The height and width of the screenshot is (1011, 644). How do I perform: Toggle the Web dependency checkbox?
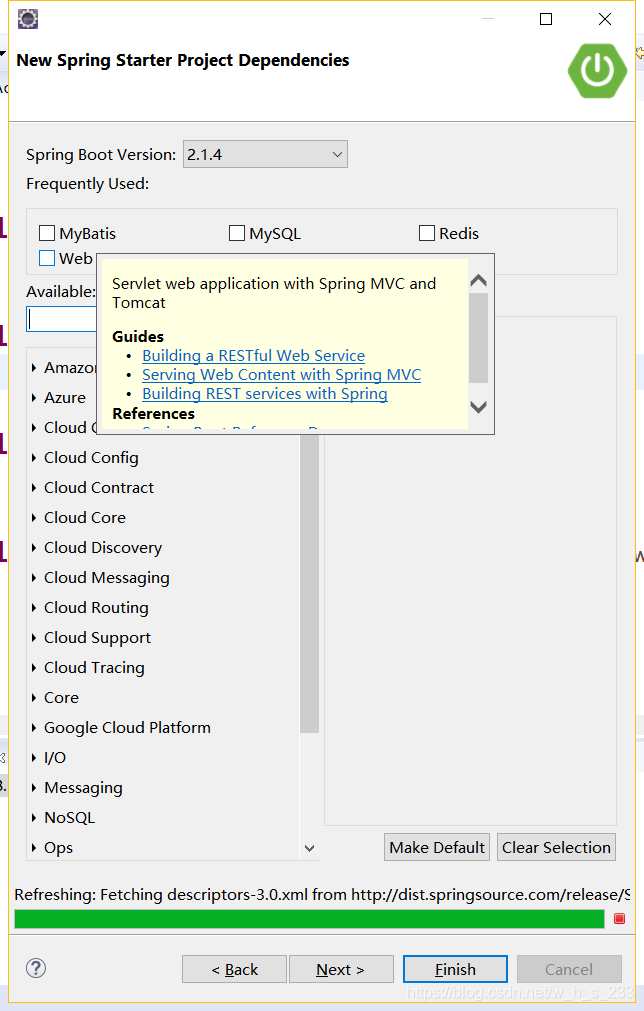pos(47,258)
